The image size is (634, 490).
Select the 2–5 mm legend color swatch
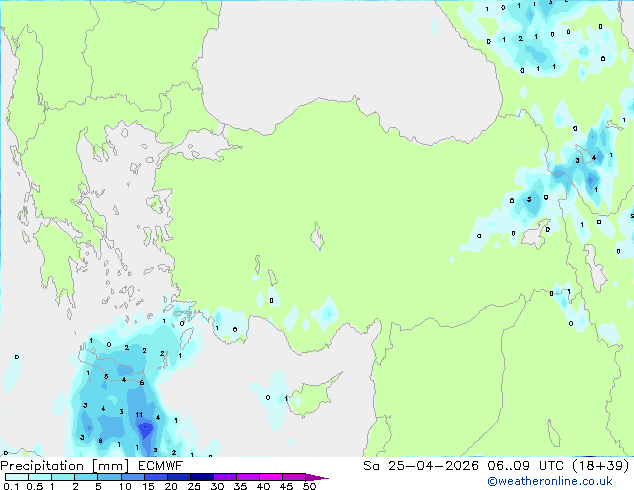coord(86,477)
